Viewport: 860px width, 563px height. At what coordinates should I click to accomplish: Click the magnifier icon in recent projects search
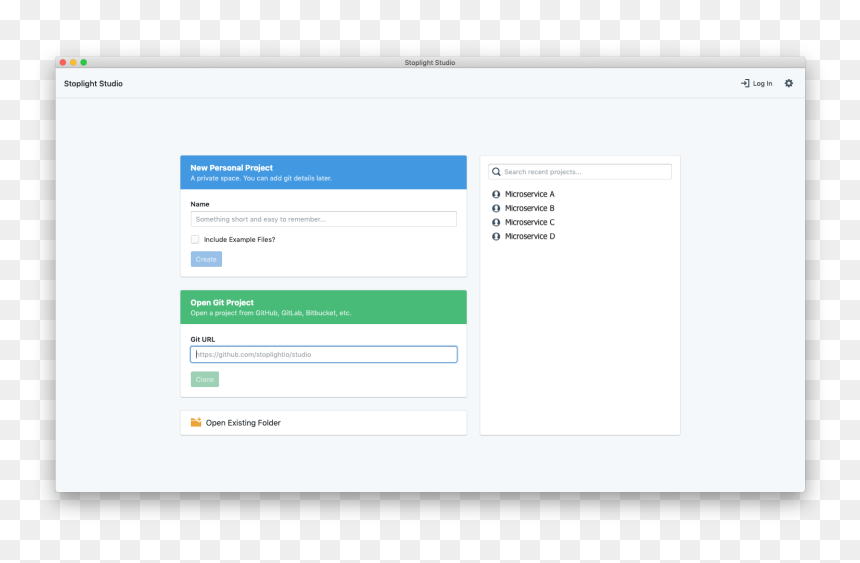pyautogui.click(x=496, y=172)
